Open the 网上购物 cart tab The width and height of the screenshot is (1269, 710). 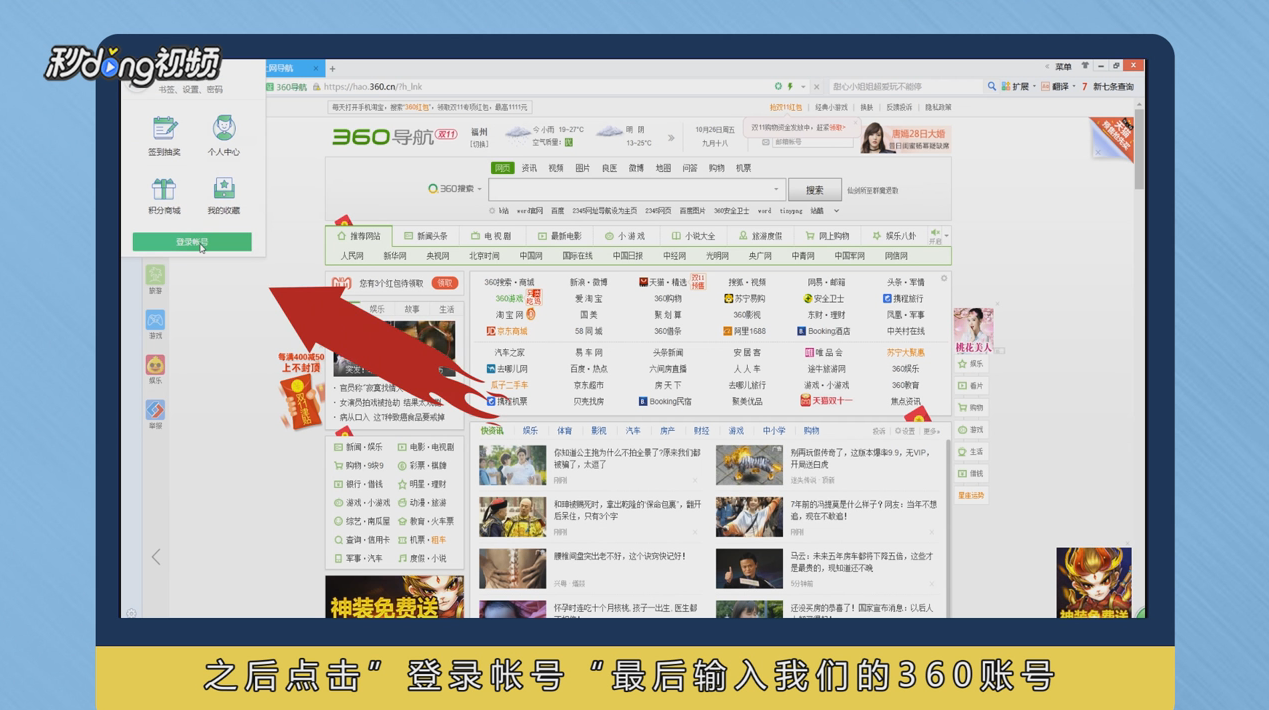click(827, 236)
